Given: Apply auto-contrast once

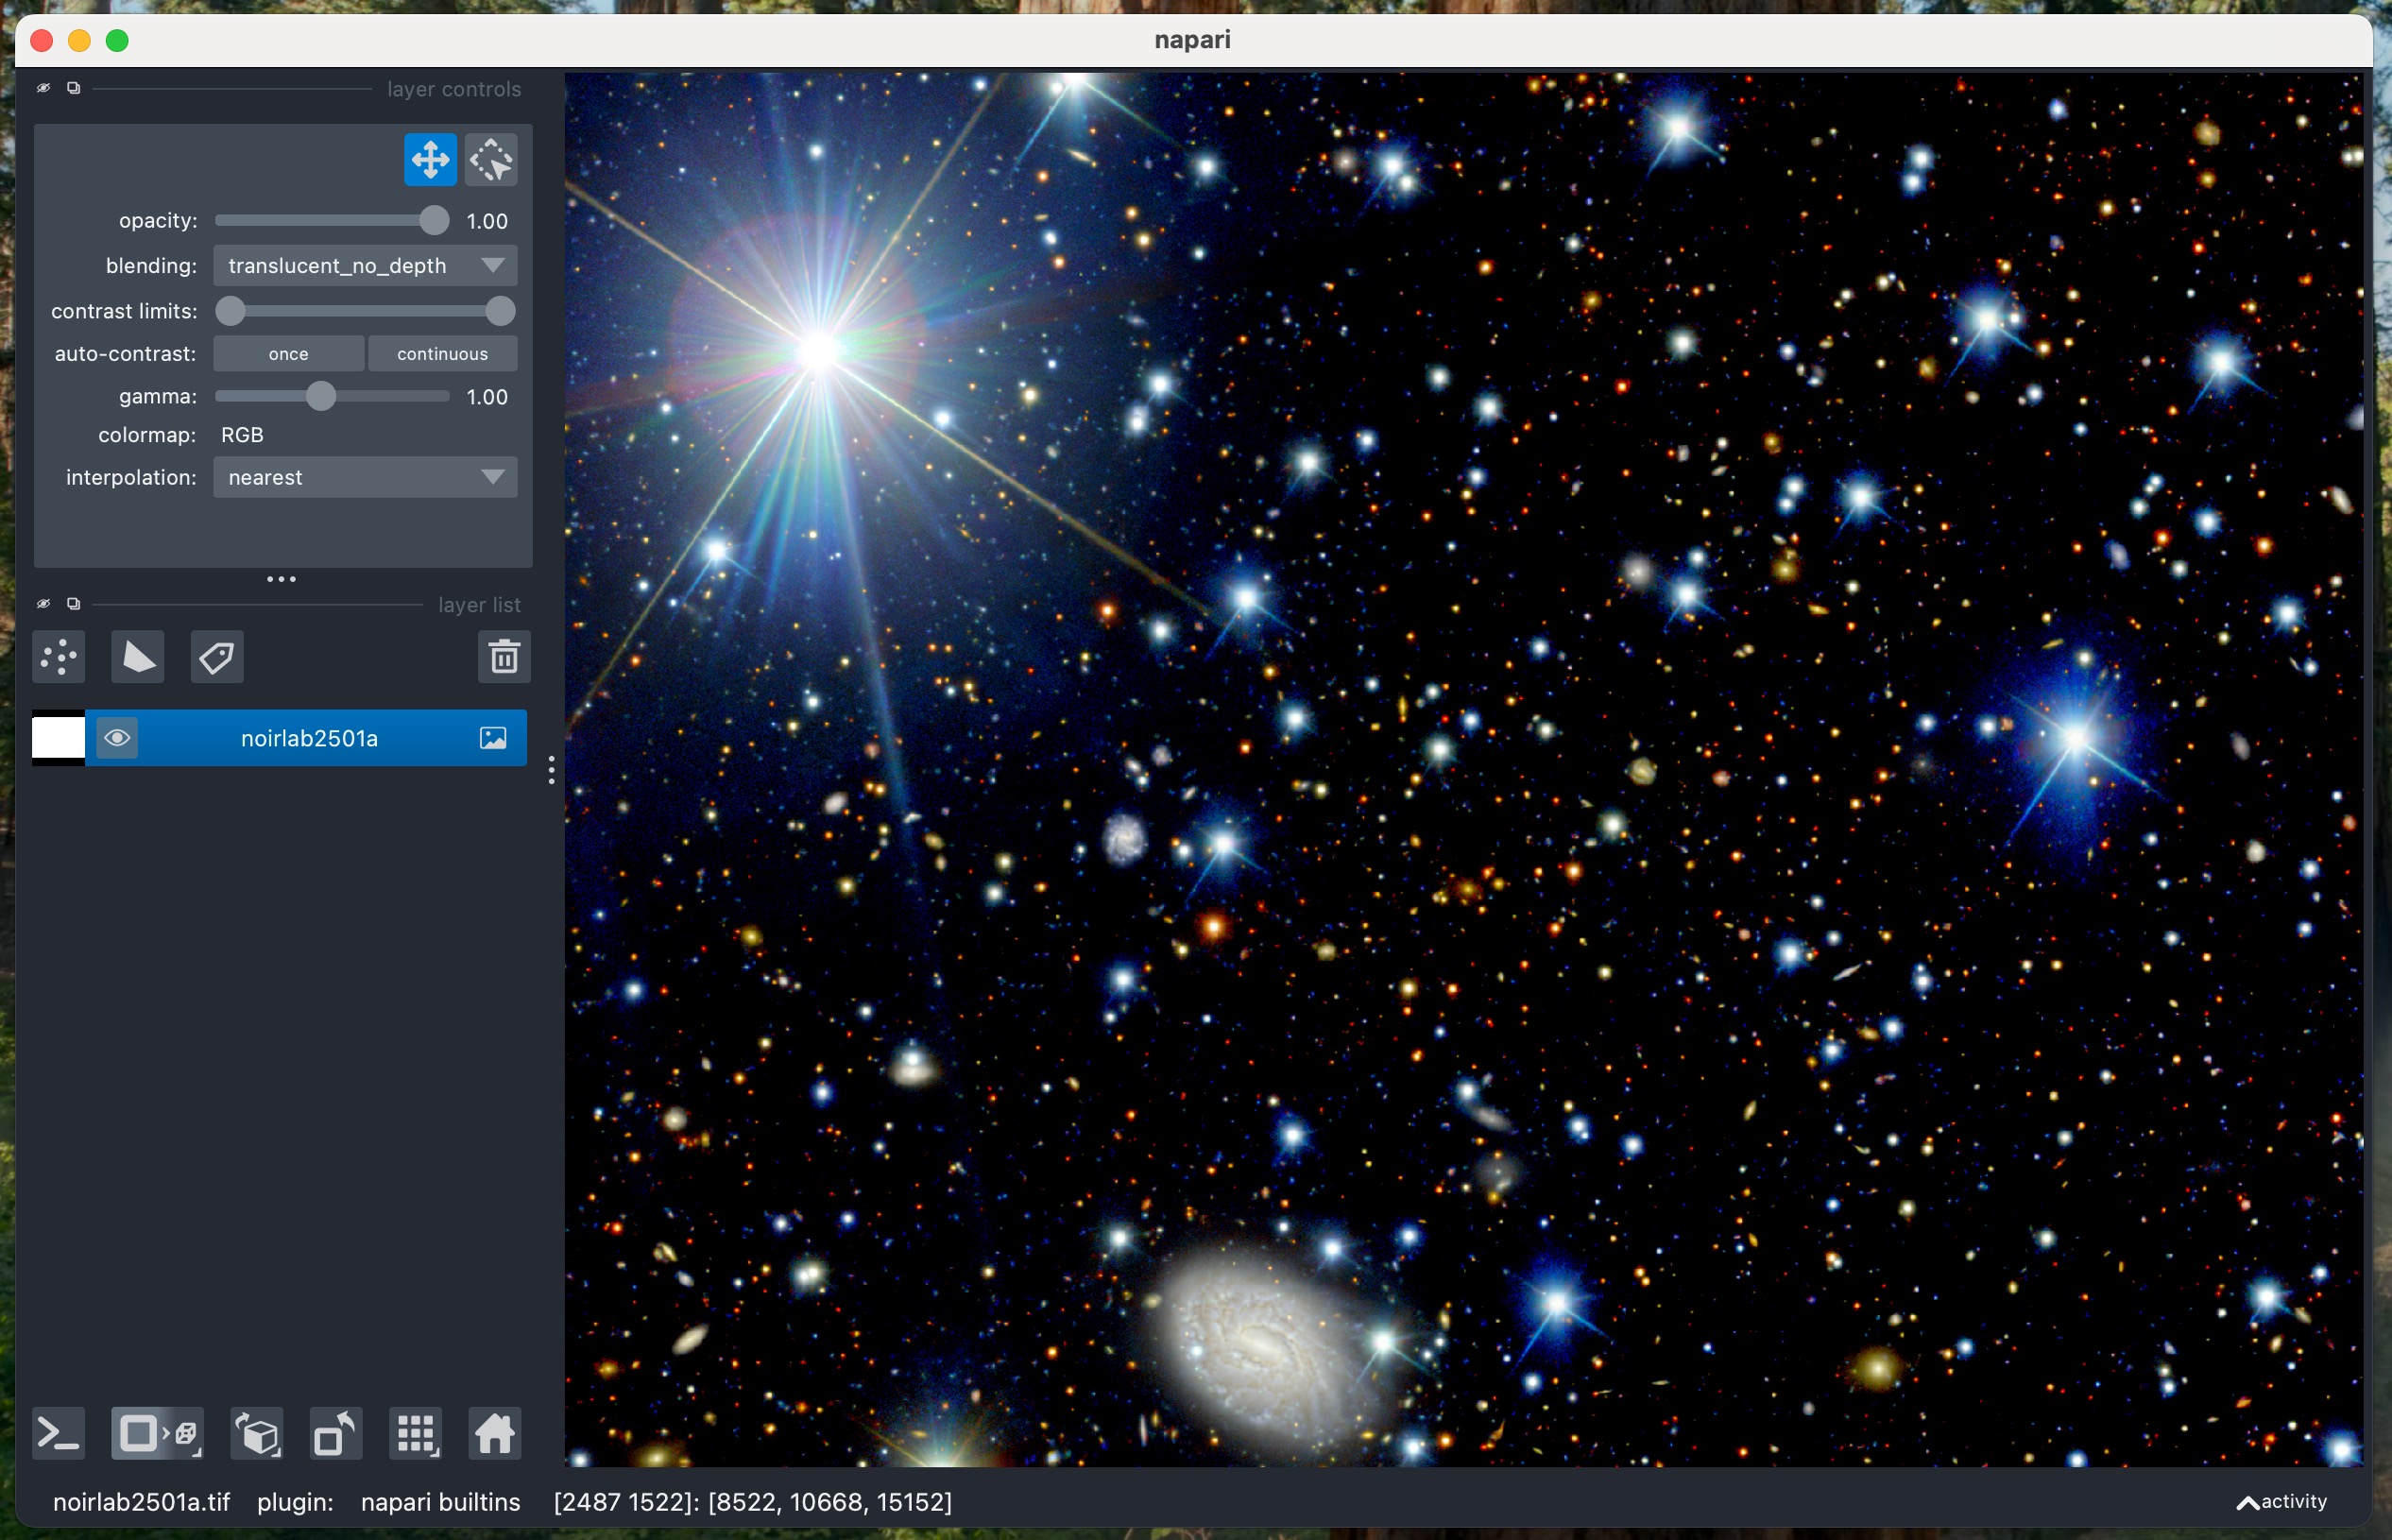Looking at the screenshot, I should coord(289,354).
